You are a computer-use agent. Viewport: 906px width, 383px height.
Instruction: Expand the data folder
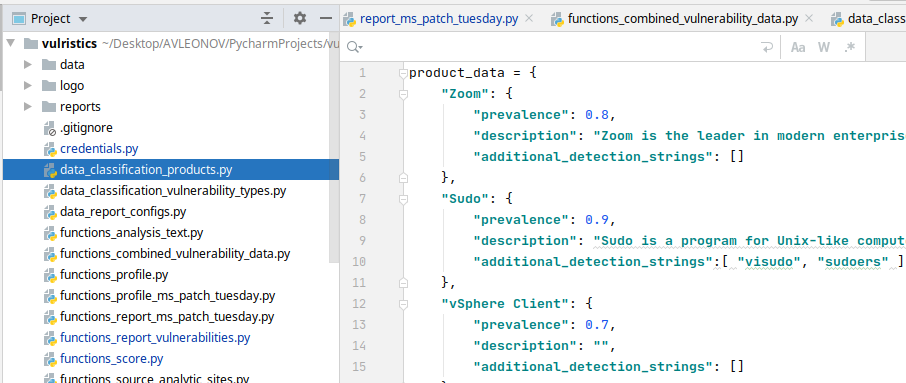[x=27, y=65]
